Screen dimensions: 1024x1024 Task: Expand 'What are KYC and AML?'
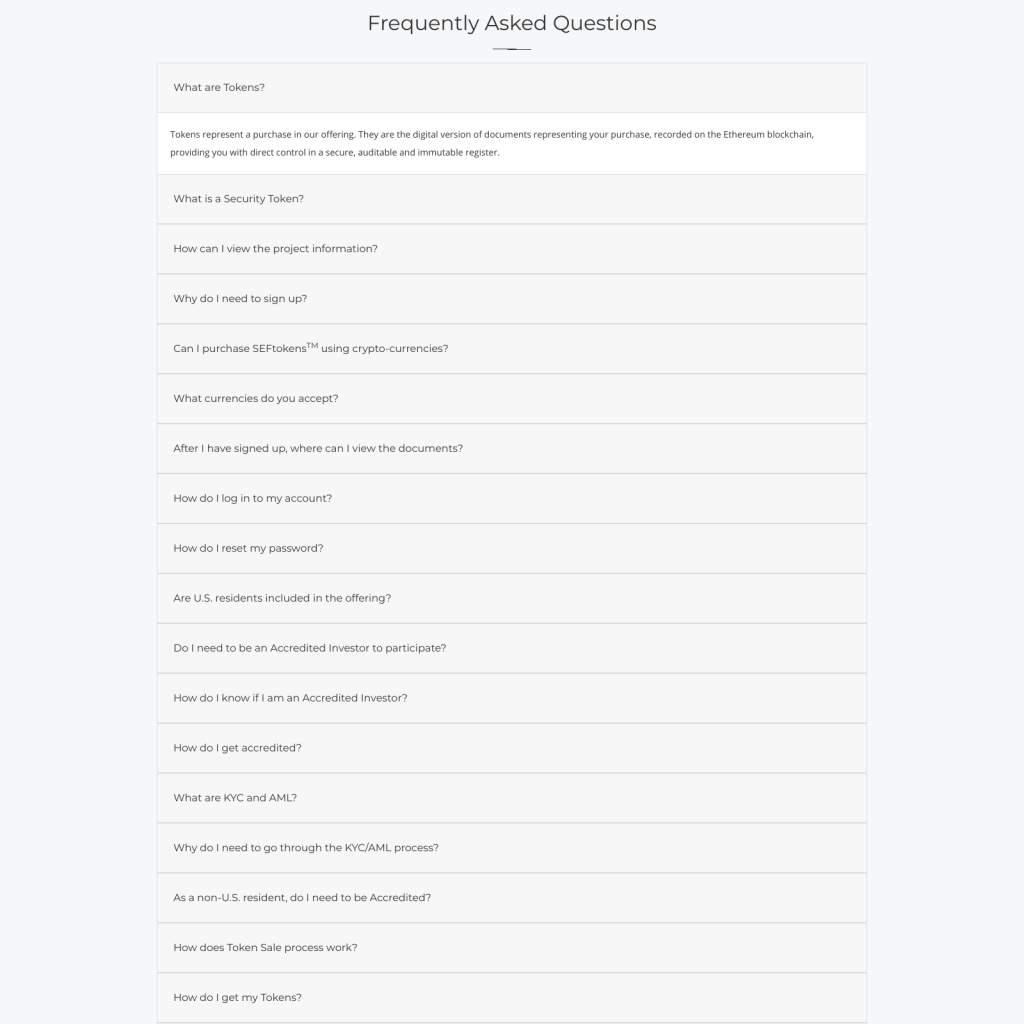[511, 799]
